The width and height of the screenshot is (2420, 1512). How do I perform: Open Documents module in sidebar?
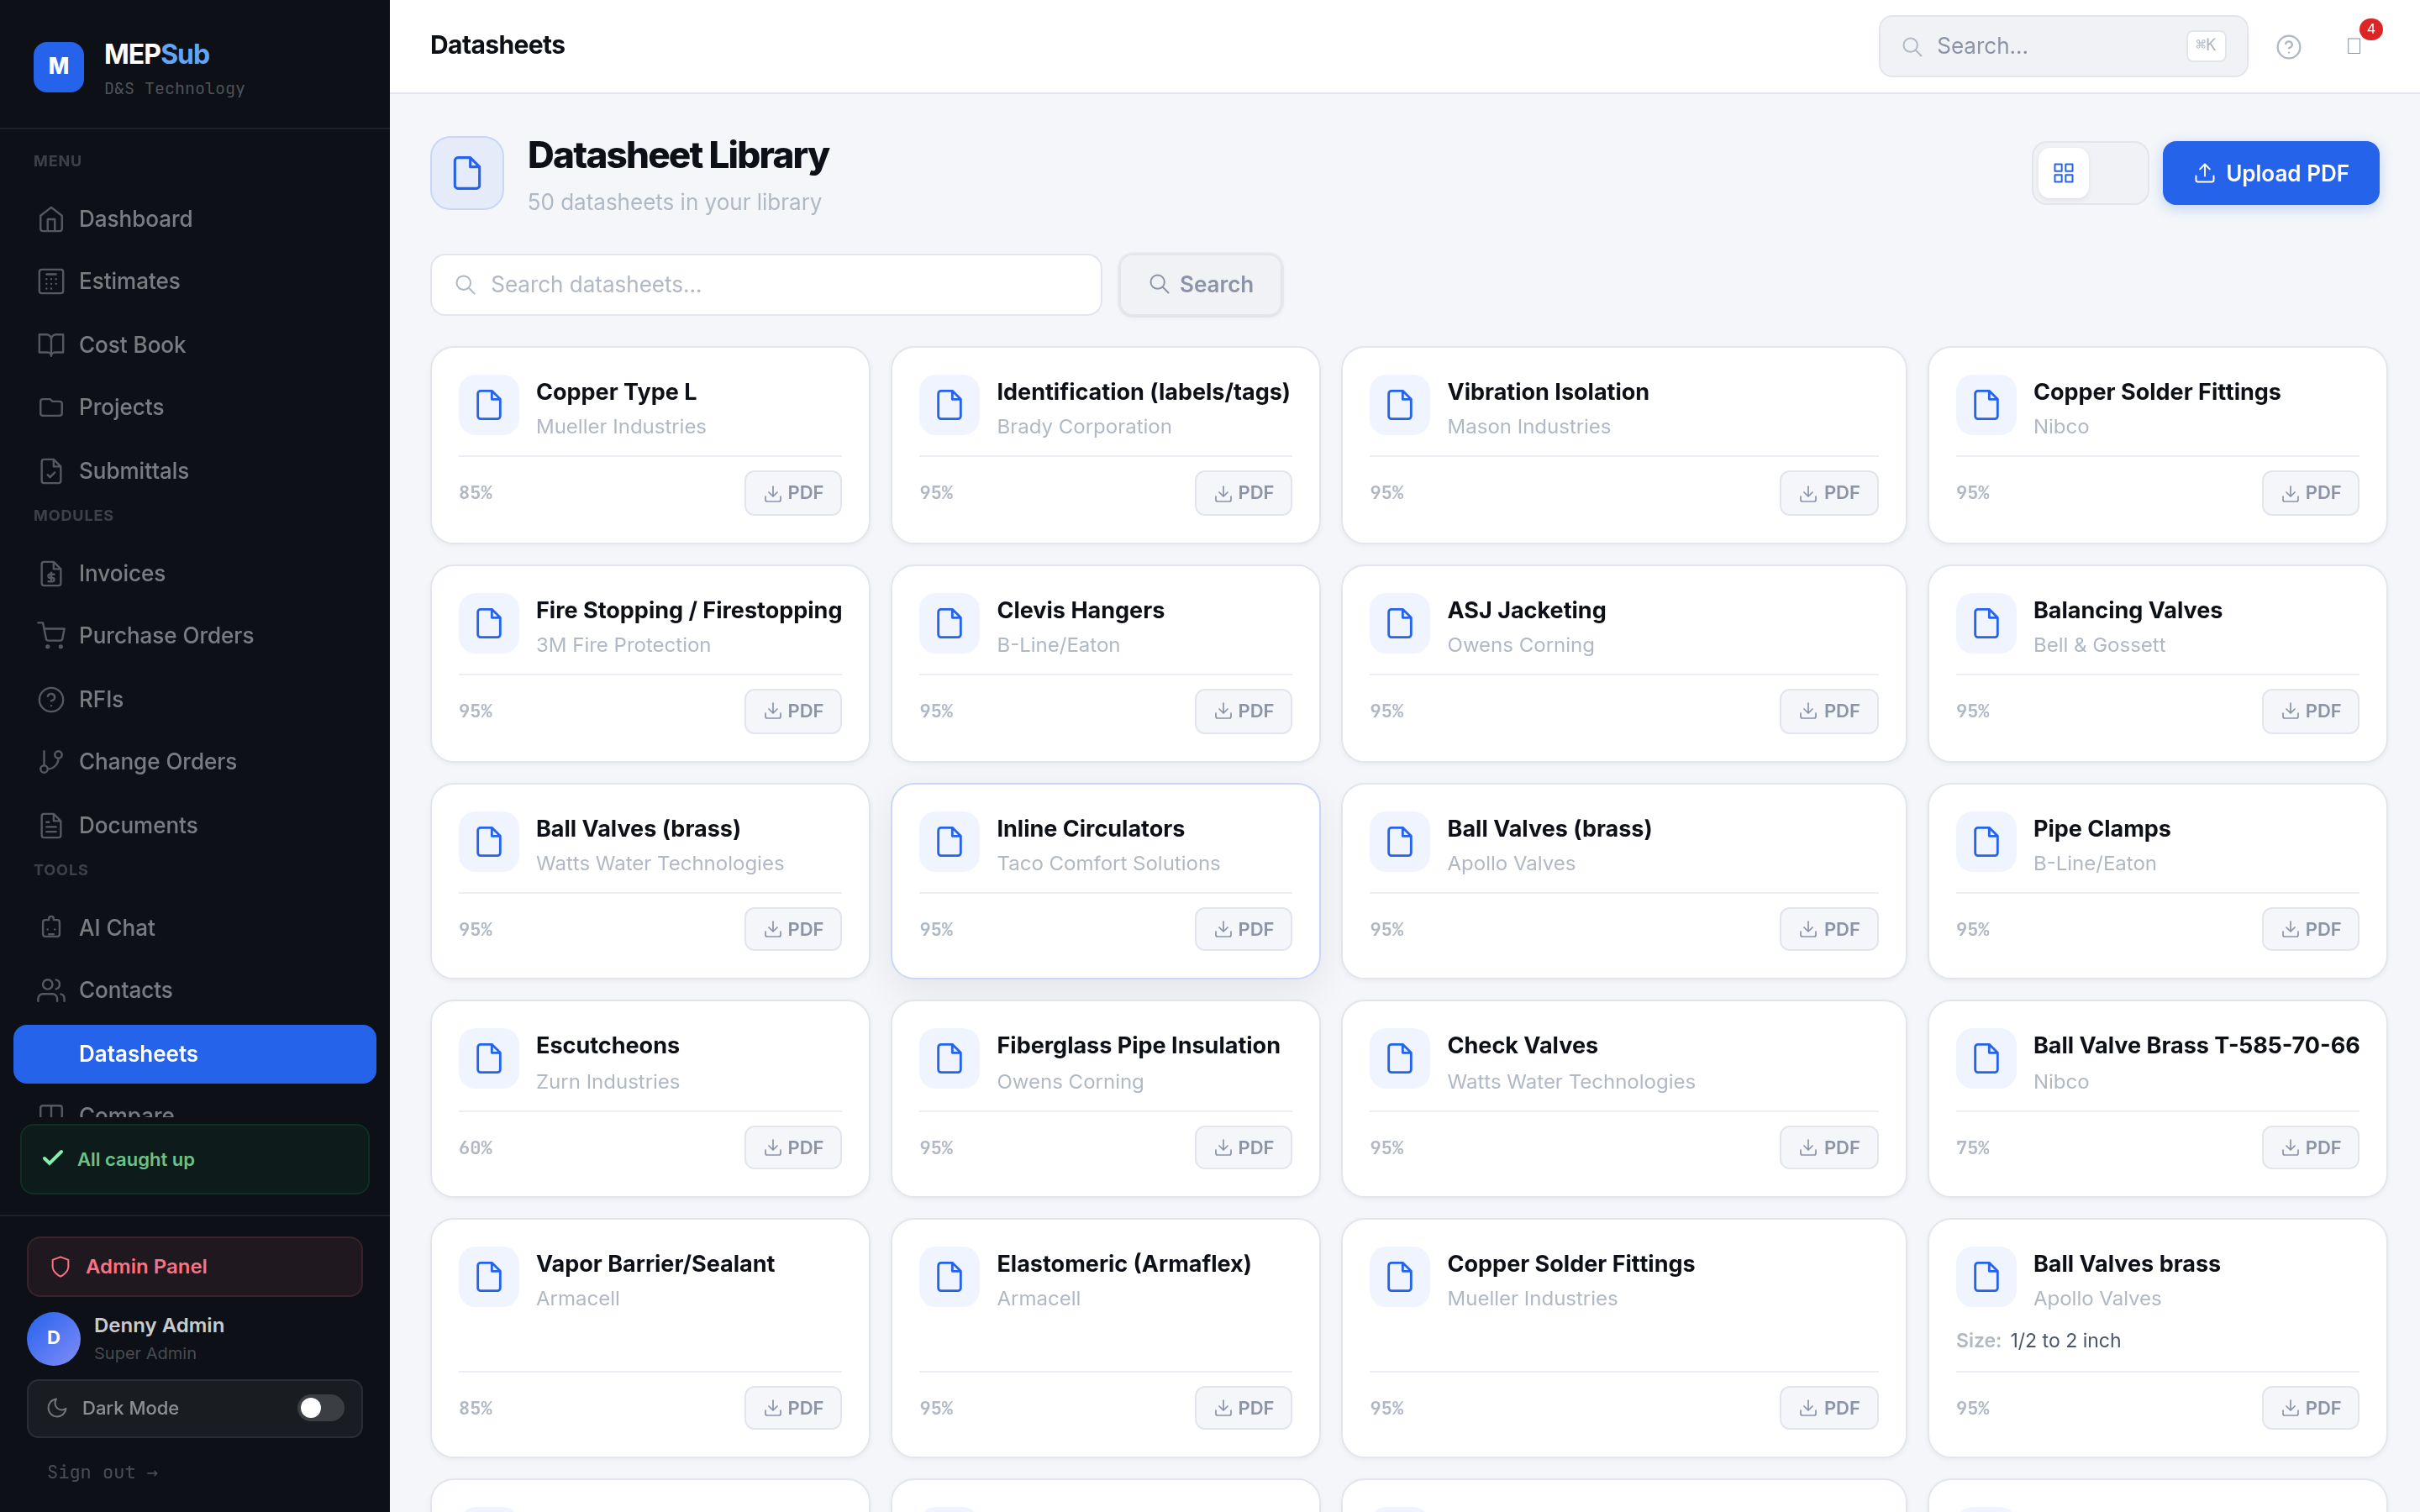pos(194,825)
